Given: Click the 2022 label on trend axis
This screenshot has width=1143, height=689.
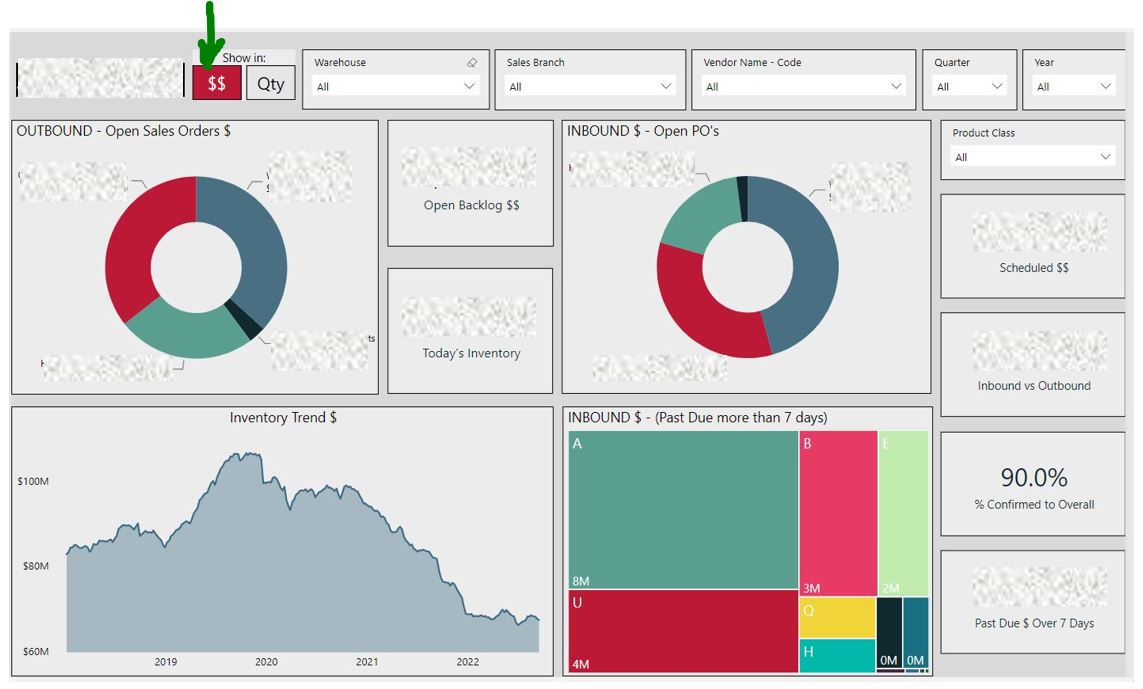Looking at the screenshot, I should coord(467,662).
